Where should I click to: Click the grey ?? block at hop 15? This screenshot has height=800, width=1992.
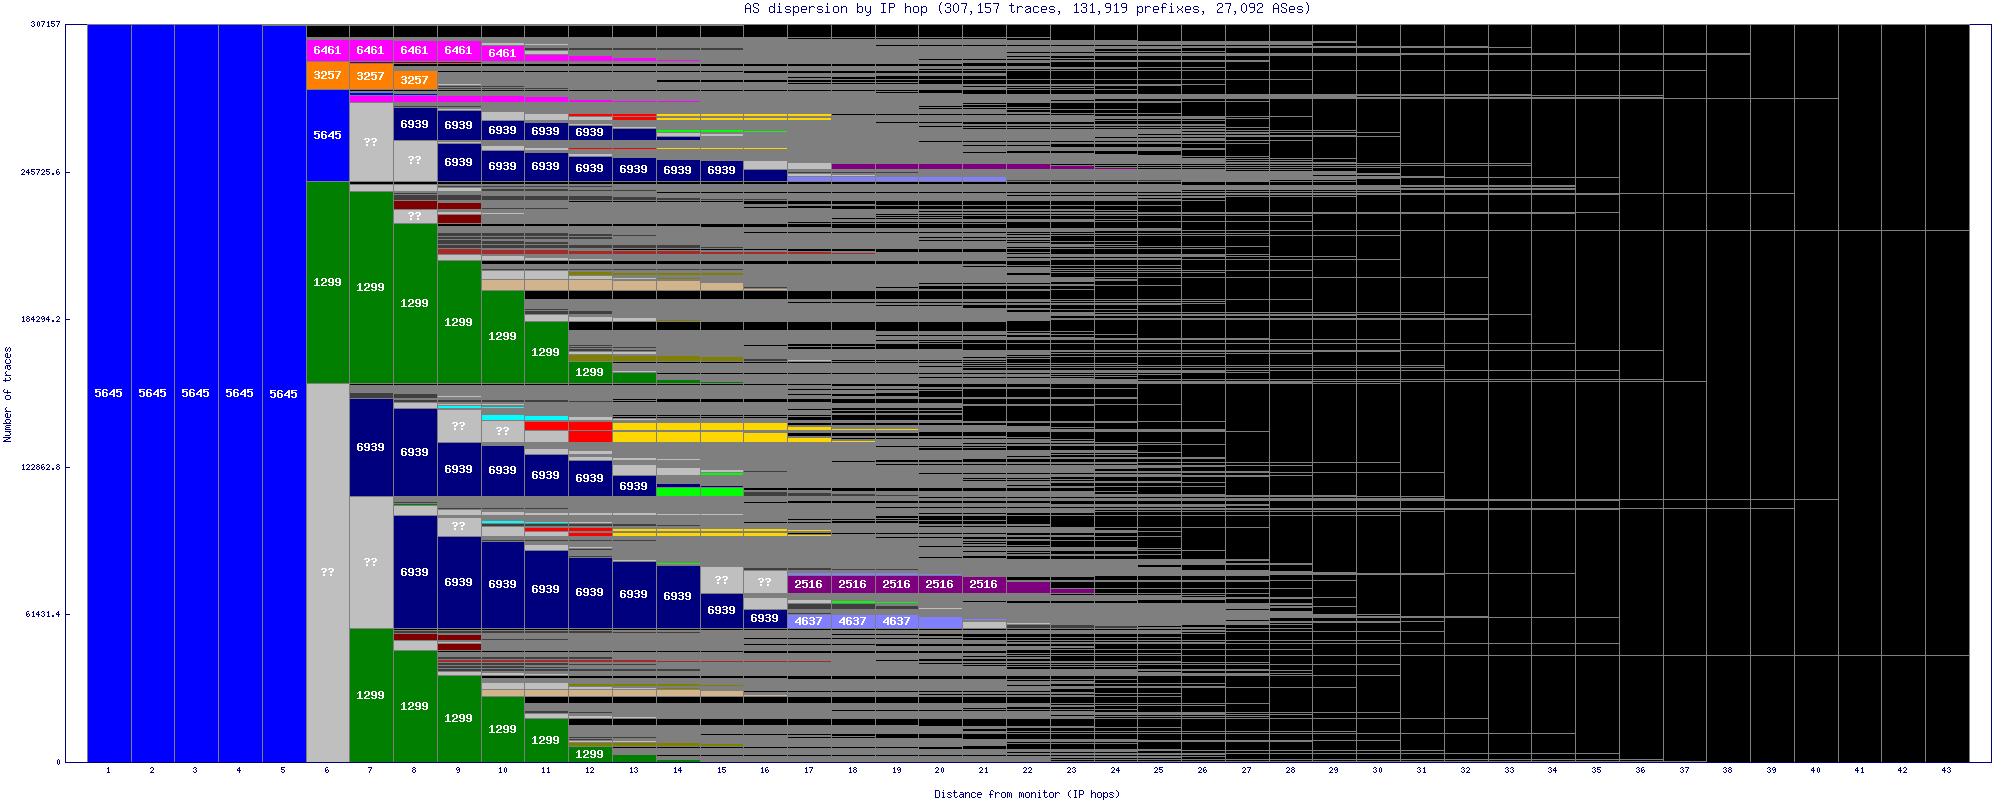722,580
